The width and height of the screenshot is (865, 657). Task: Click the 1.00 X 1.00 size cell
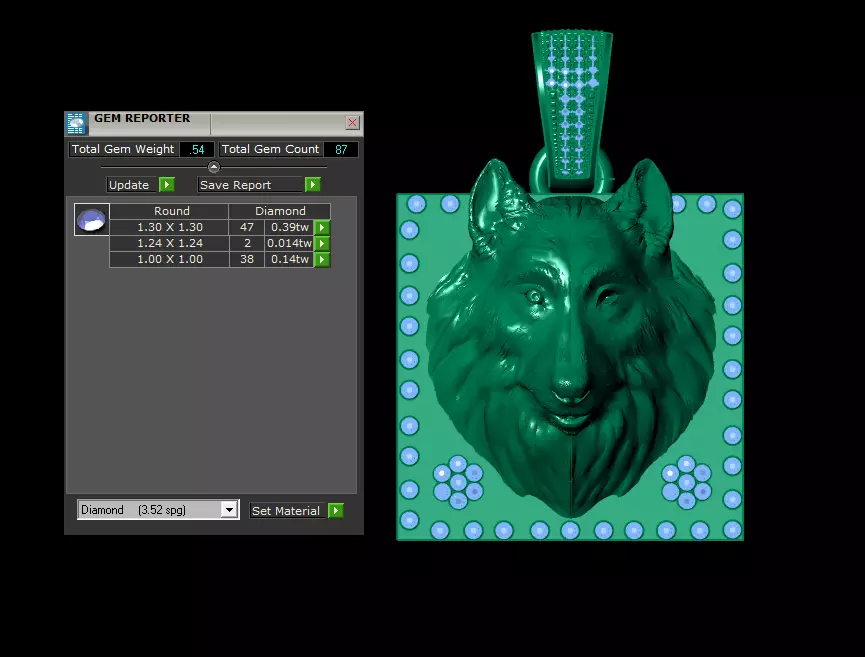pos(170,259)
